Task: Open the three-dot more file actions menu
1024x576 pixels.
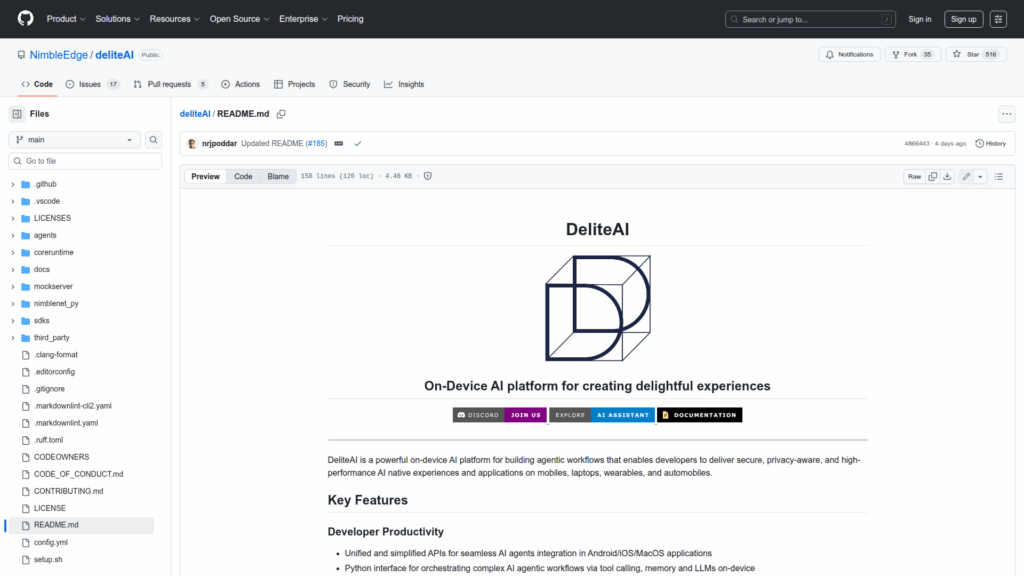Action: coord(1006,114)
